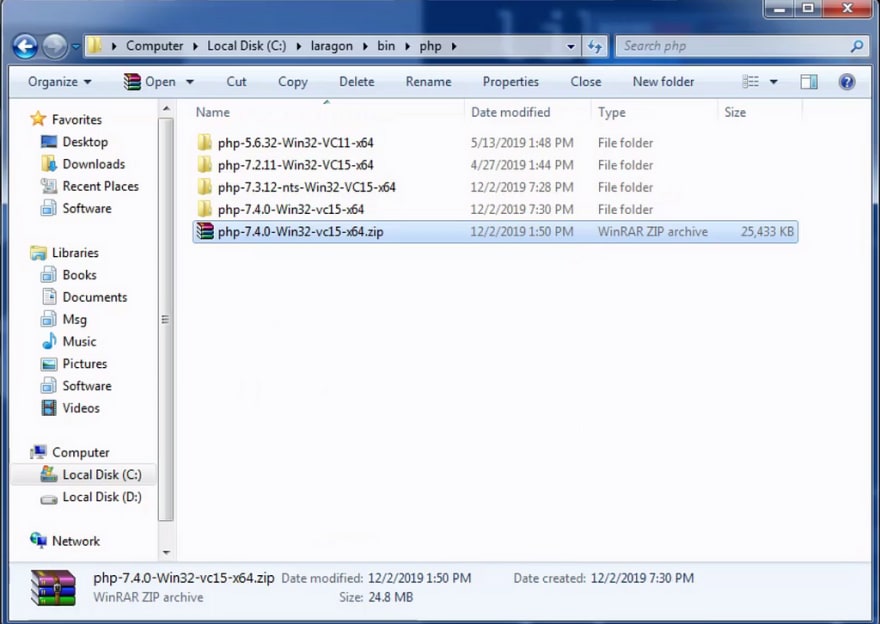Image resolution: width=880 pixels, height=624 pixels.
Task: Open recent pages dropdown next to Forward
Action: click(x=75, y=47)
